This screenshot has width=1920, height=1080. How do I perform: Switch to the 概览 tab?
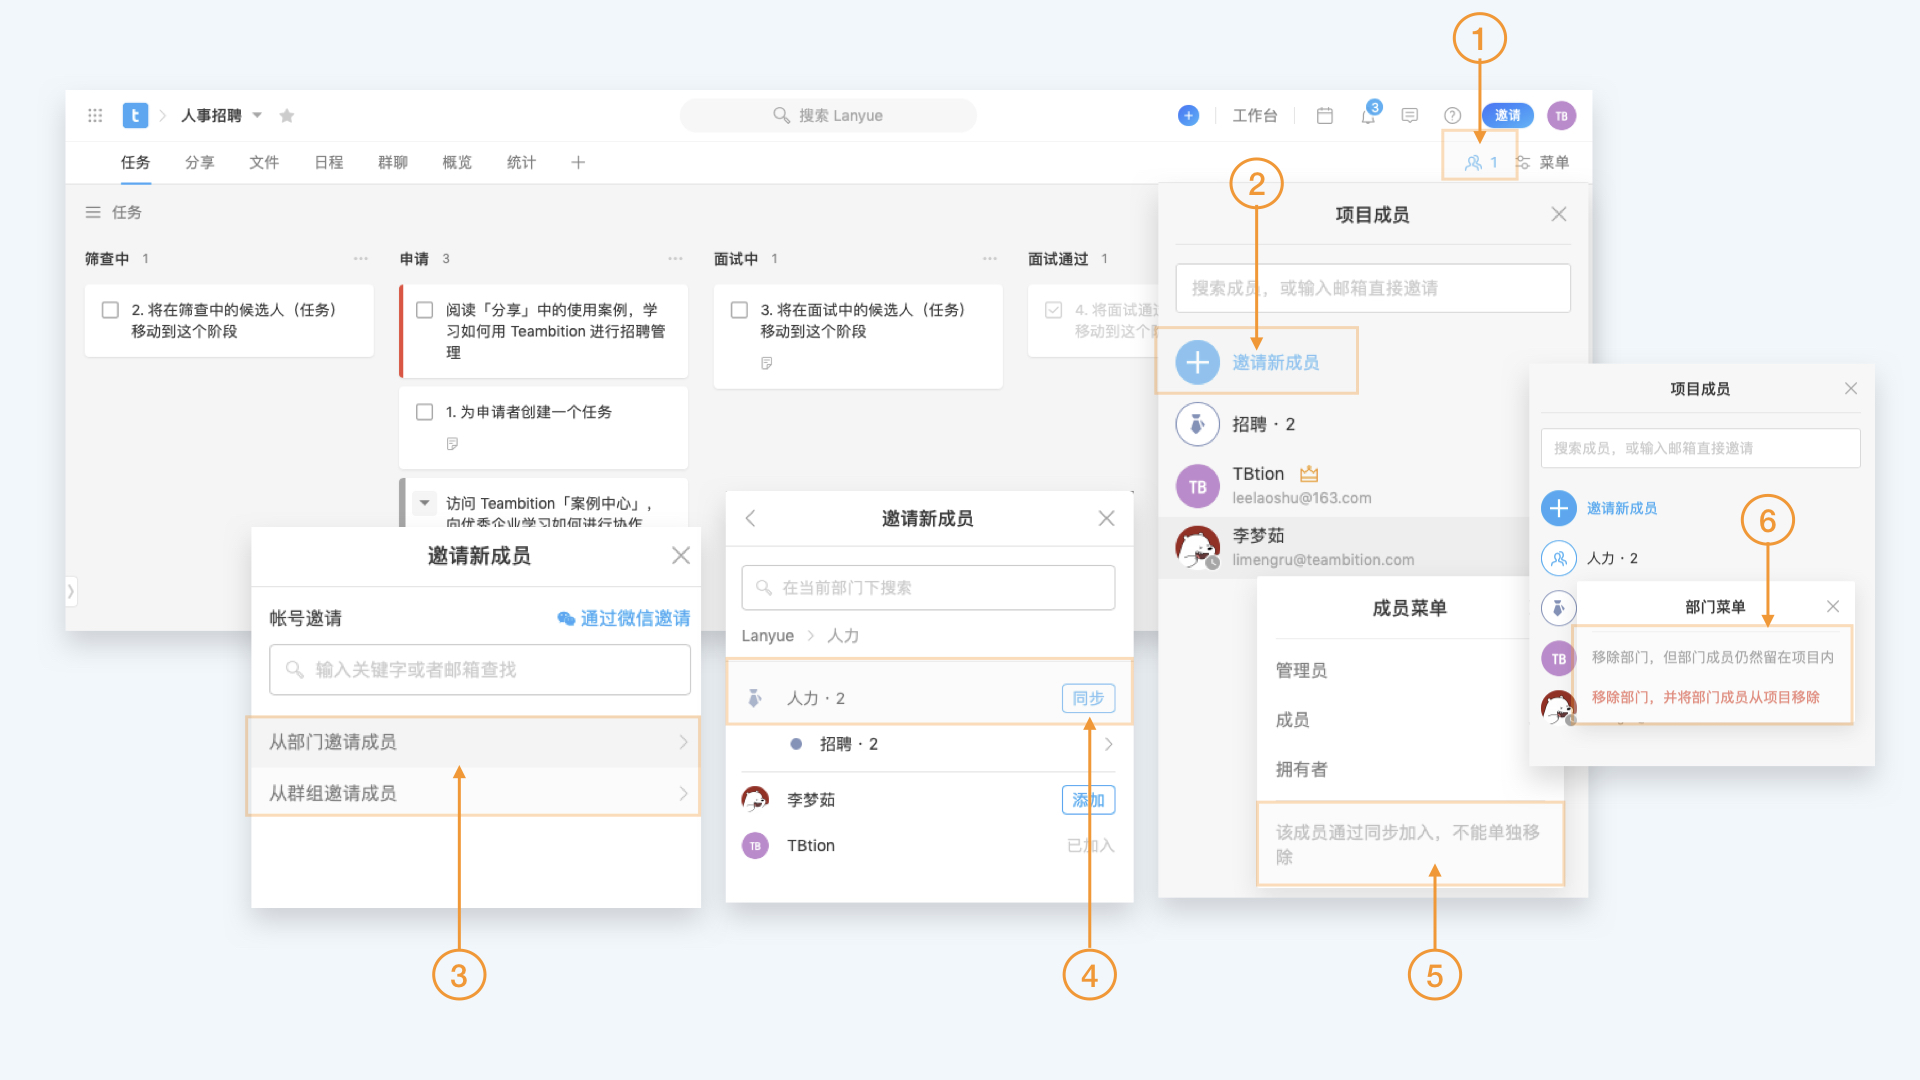[x=457, y=163]
